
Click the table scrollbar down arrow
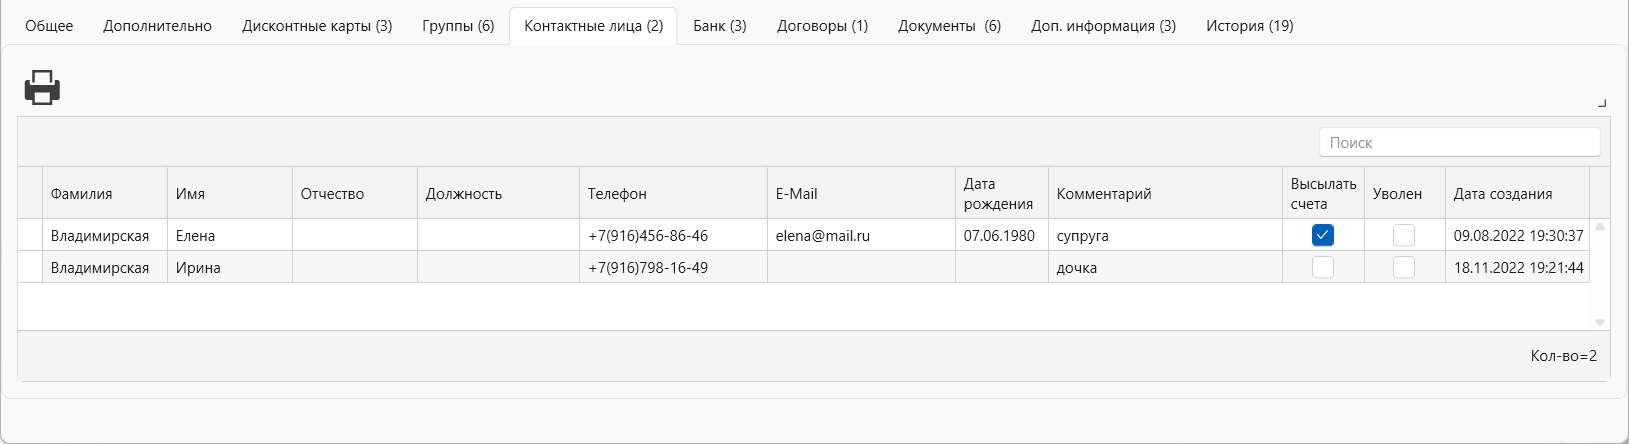(1600, 323)
